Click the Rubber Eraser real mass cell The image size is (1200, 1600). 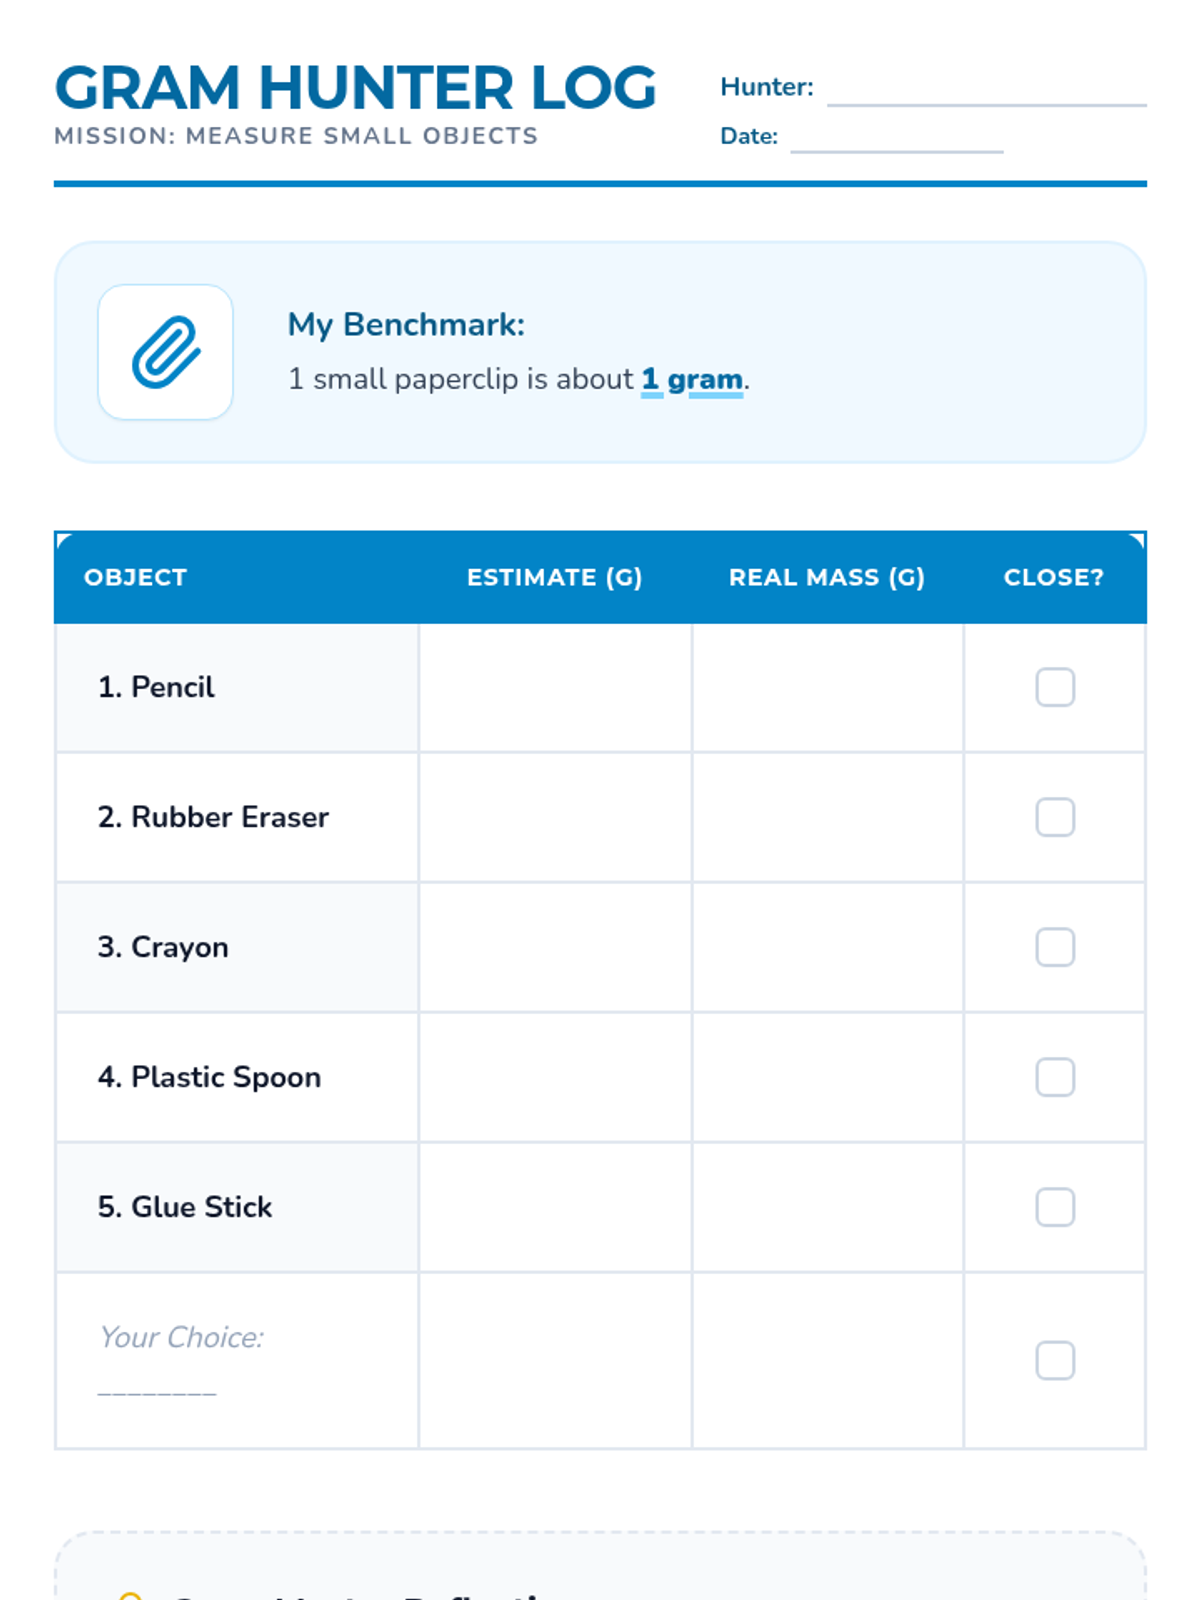[827, 817]
